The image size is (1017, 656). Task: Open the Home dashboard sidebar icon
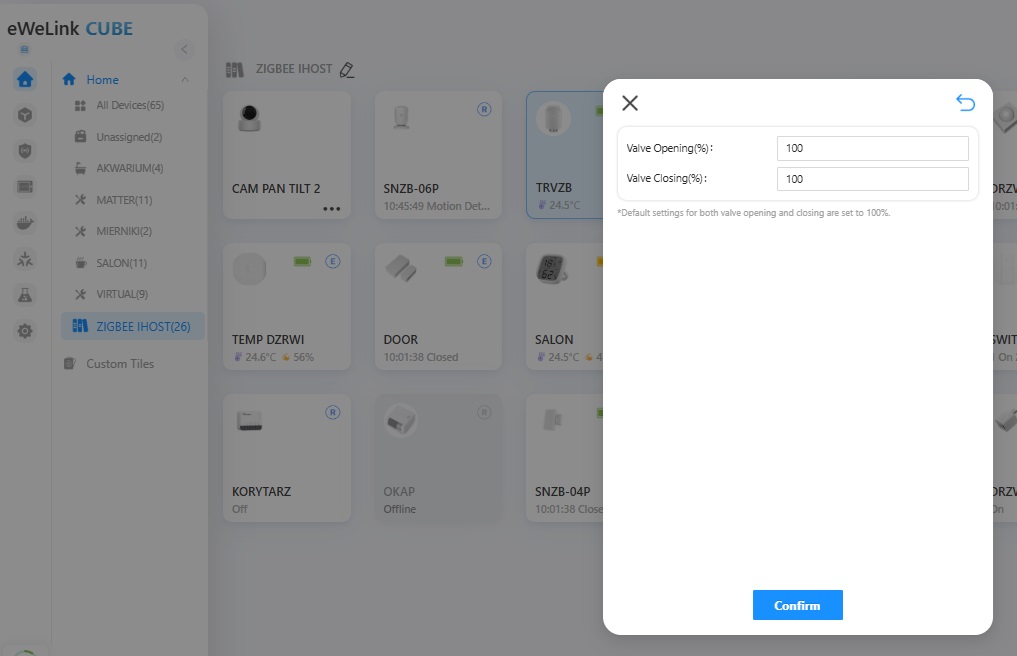tap(25, 79)
